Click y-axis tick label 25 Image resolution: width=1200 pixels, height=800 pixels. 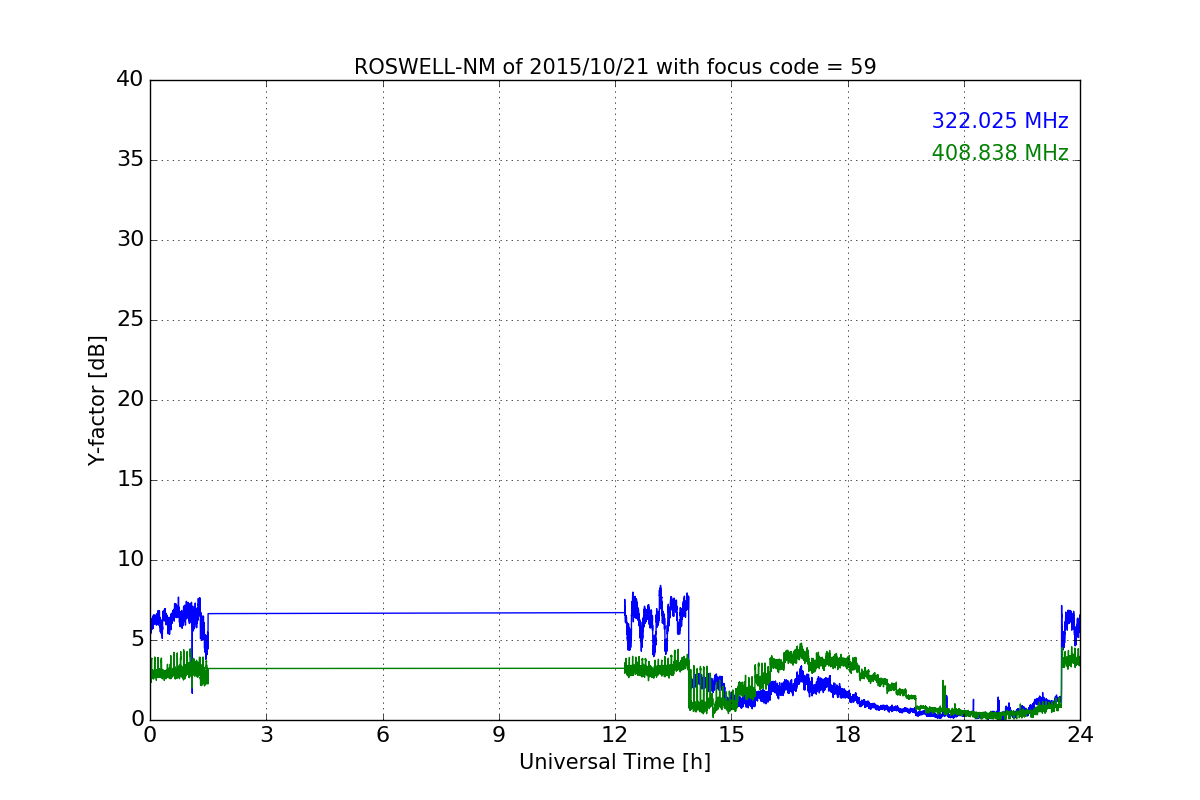coord(130,320)
